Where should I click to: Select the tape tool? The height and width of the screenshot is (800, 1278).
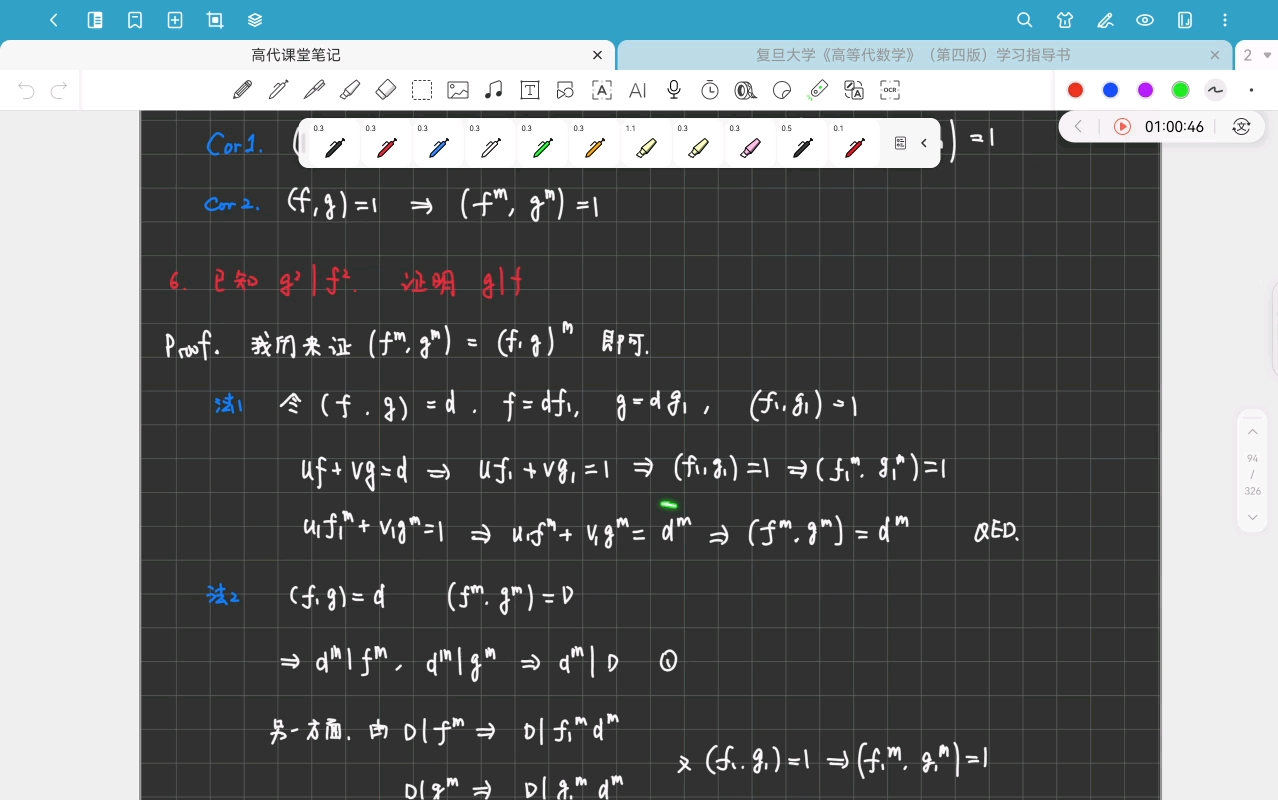coord(745,90)
